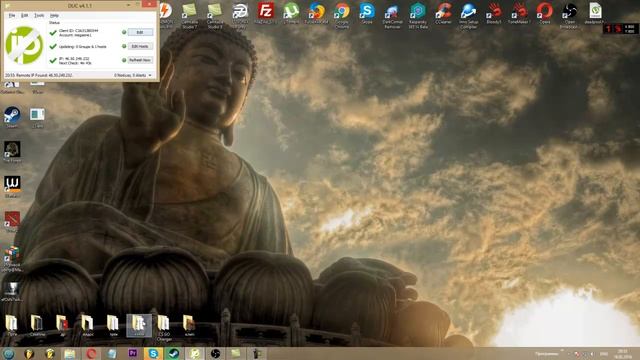Click the Updating Groups & Hosts text

point(82,47)
